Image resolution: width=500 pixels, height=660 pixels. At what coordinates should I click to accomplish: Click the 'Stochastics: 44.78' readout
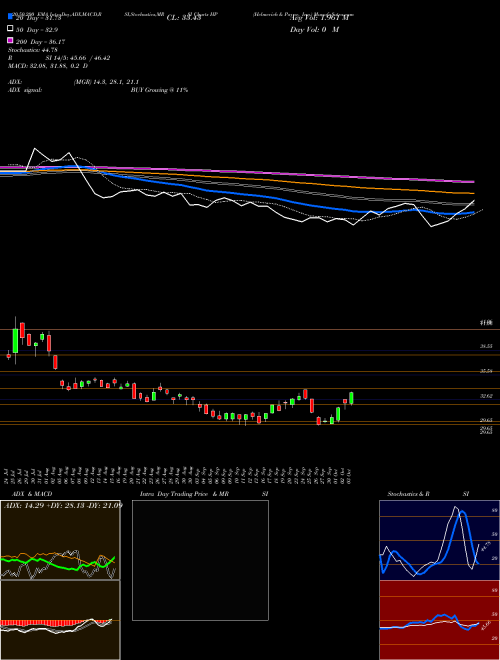coord(33,50)
